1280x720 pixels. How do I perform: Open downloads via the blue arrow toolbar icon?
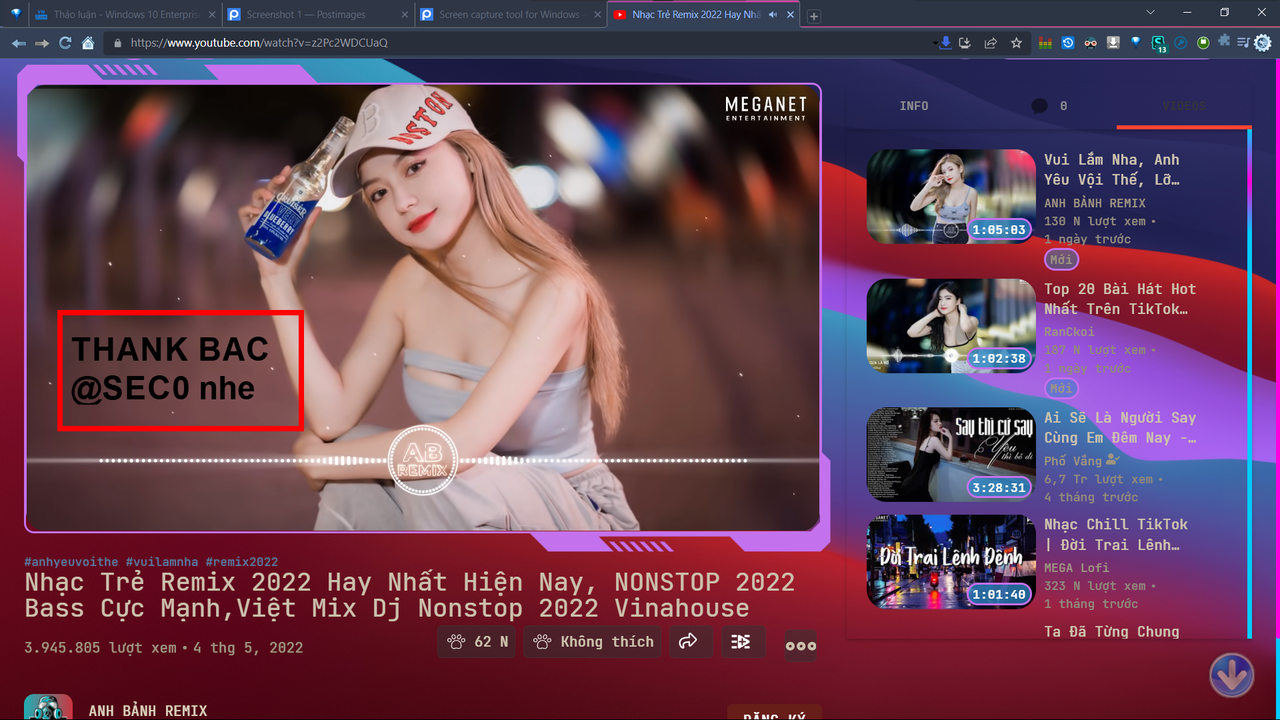946,43
